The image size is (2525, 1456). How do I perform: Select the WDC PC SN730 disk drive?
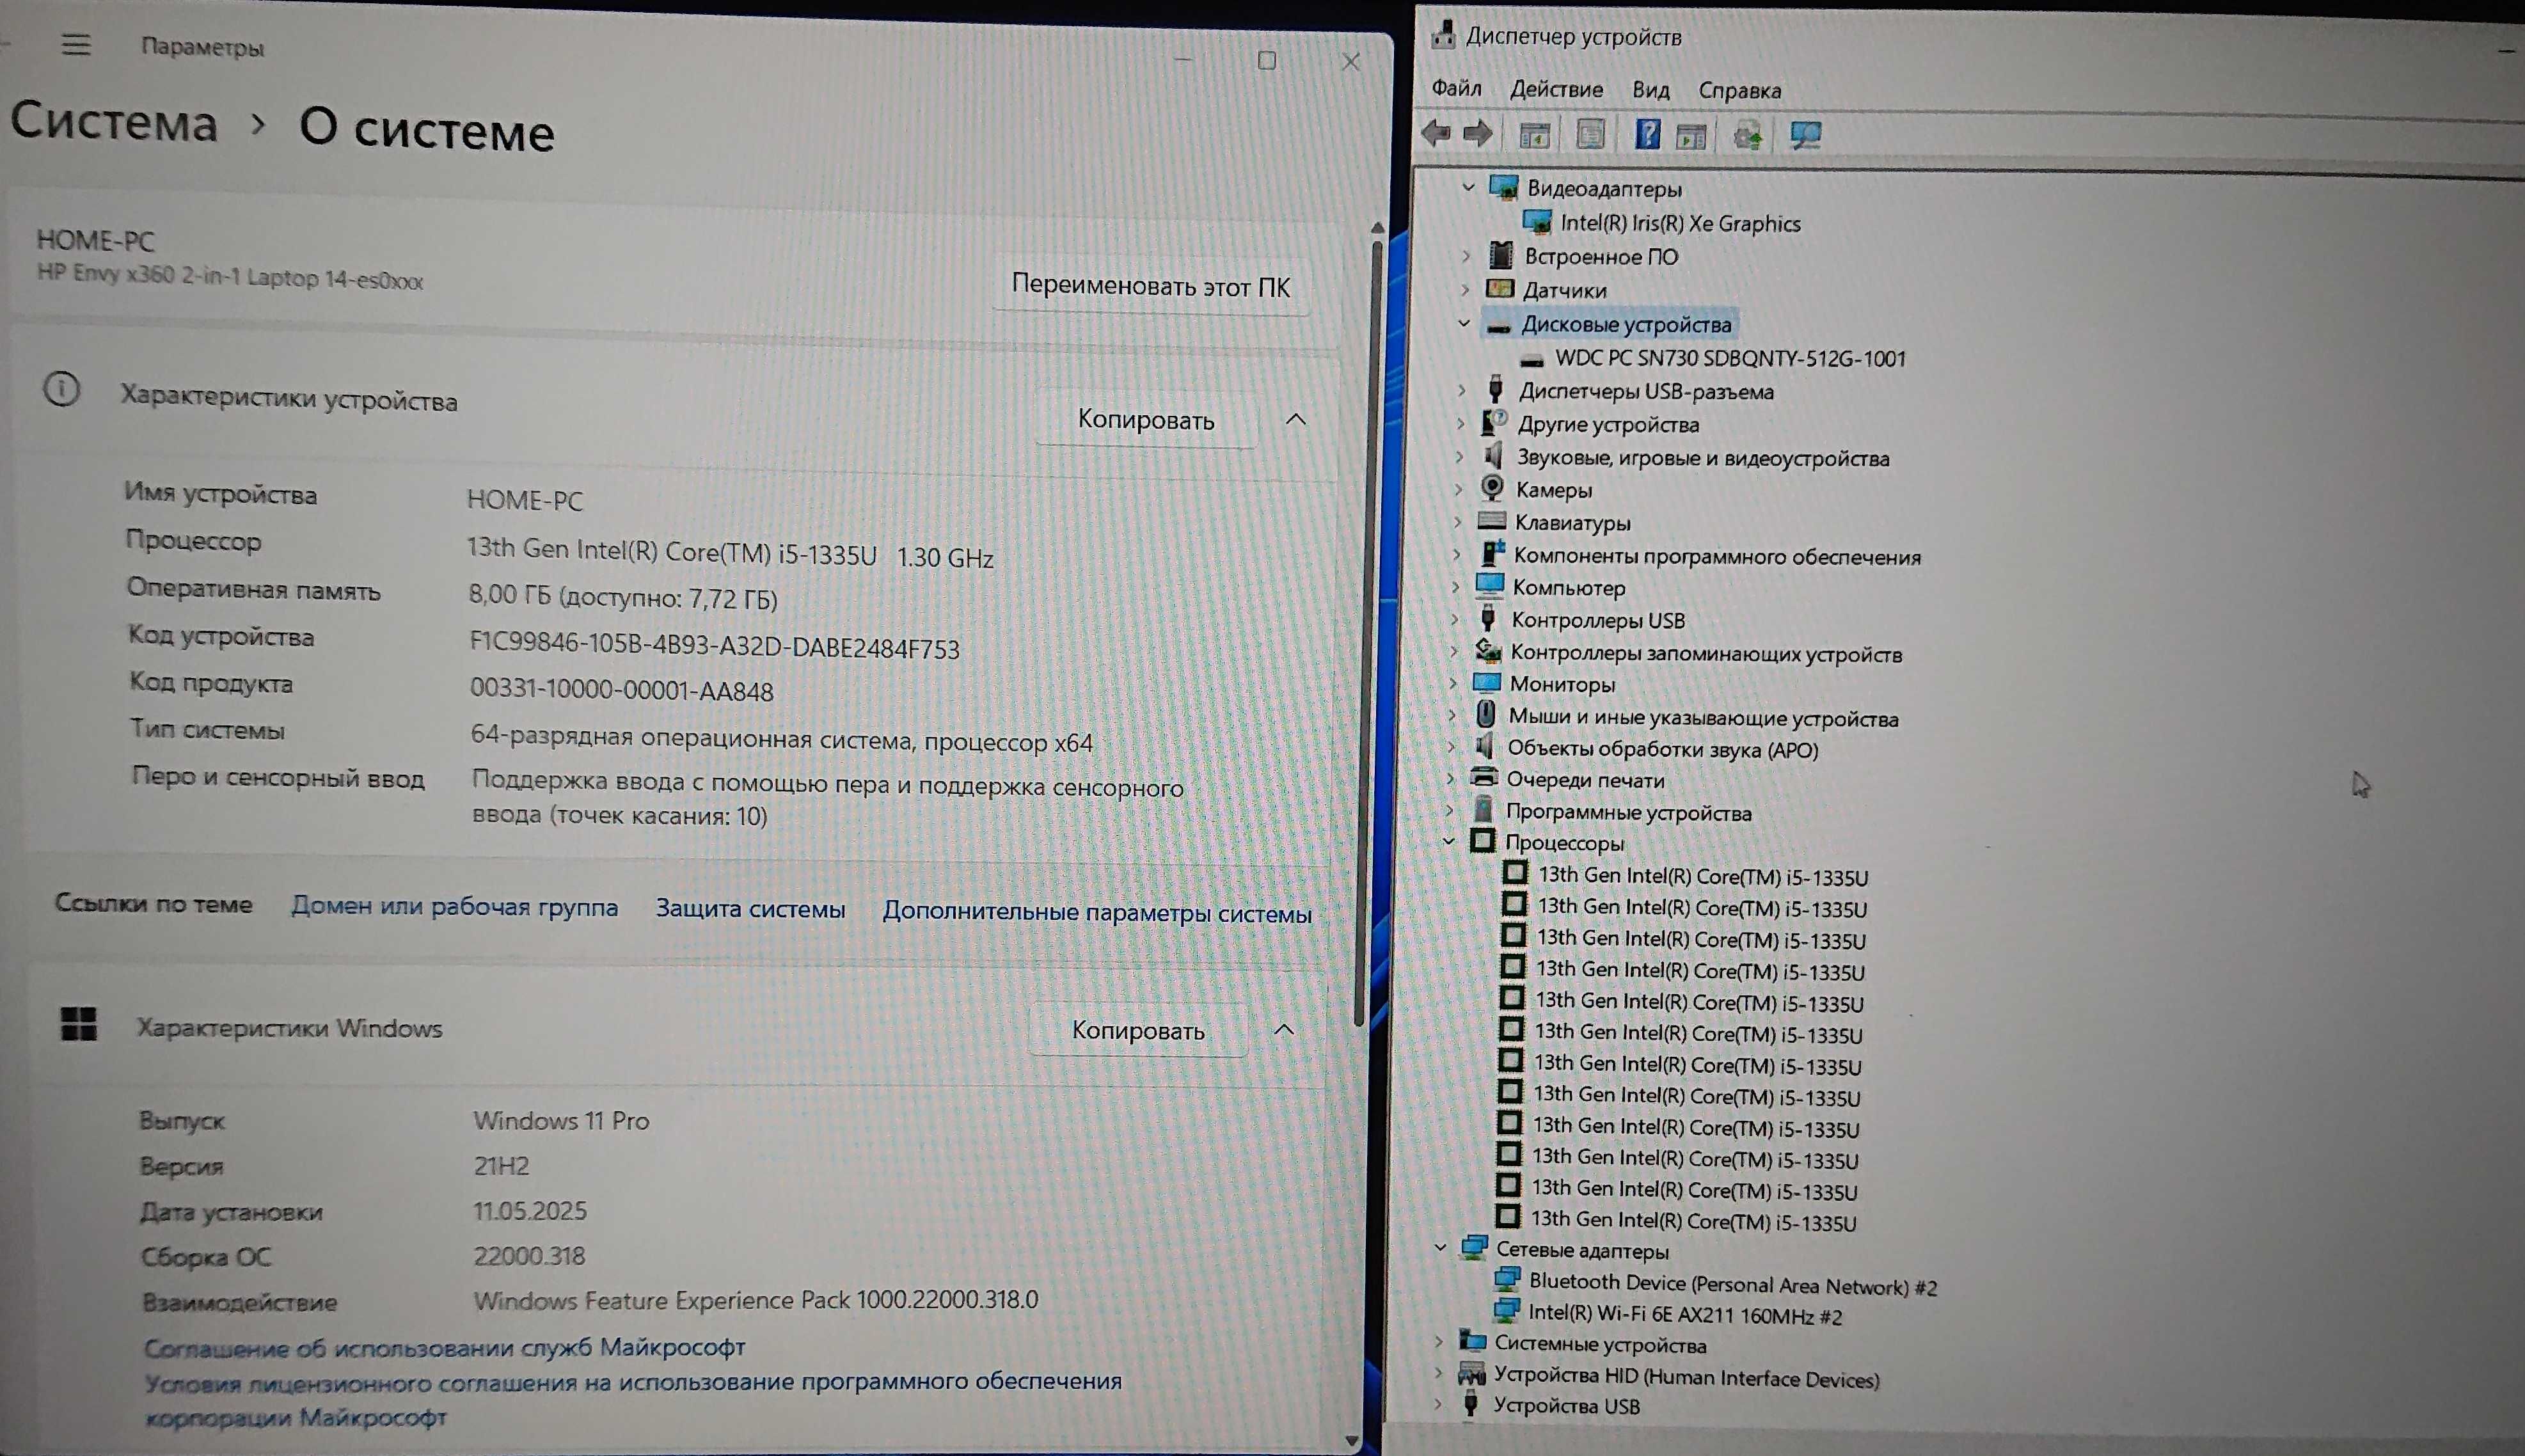1730,358
